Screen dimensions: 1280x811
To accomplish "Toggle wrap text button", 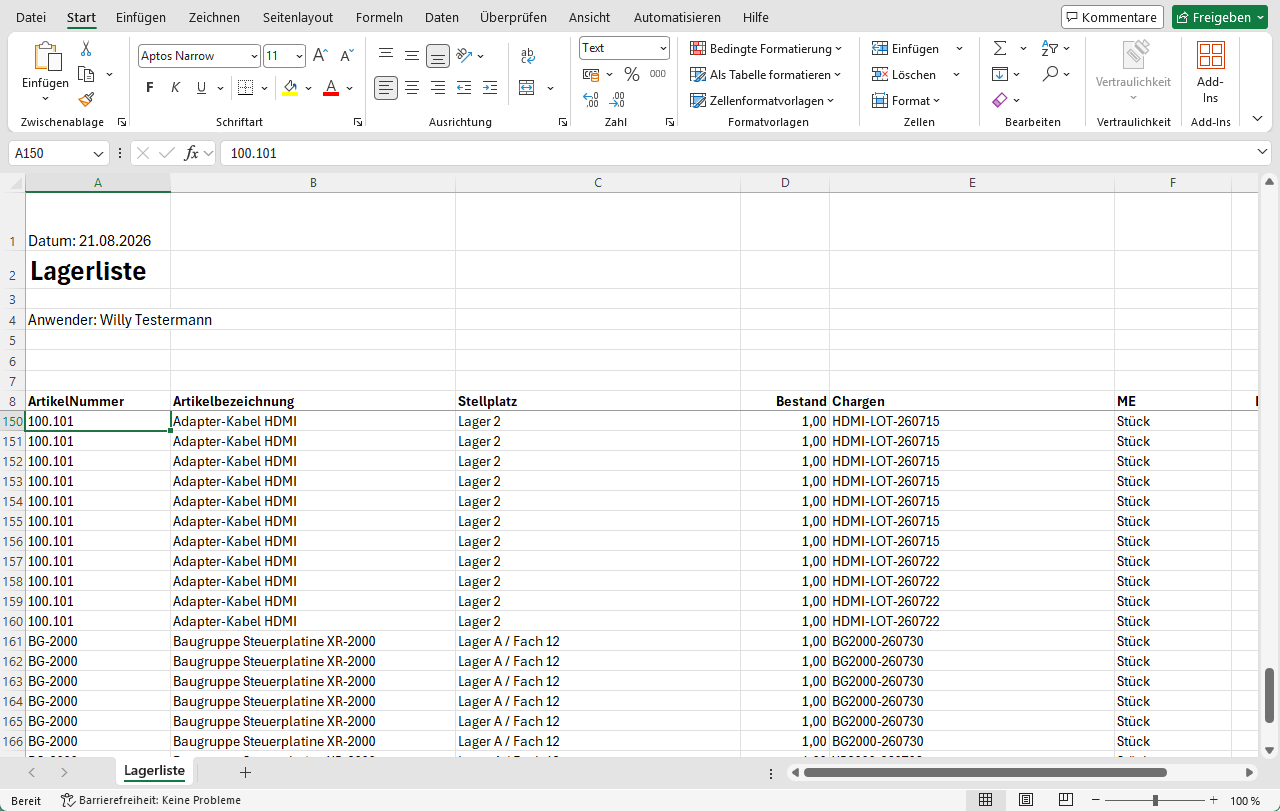I will pyautogui.click(x=528, y=56).
